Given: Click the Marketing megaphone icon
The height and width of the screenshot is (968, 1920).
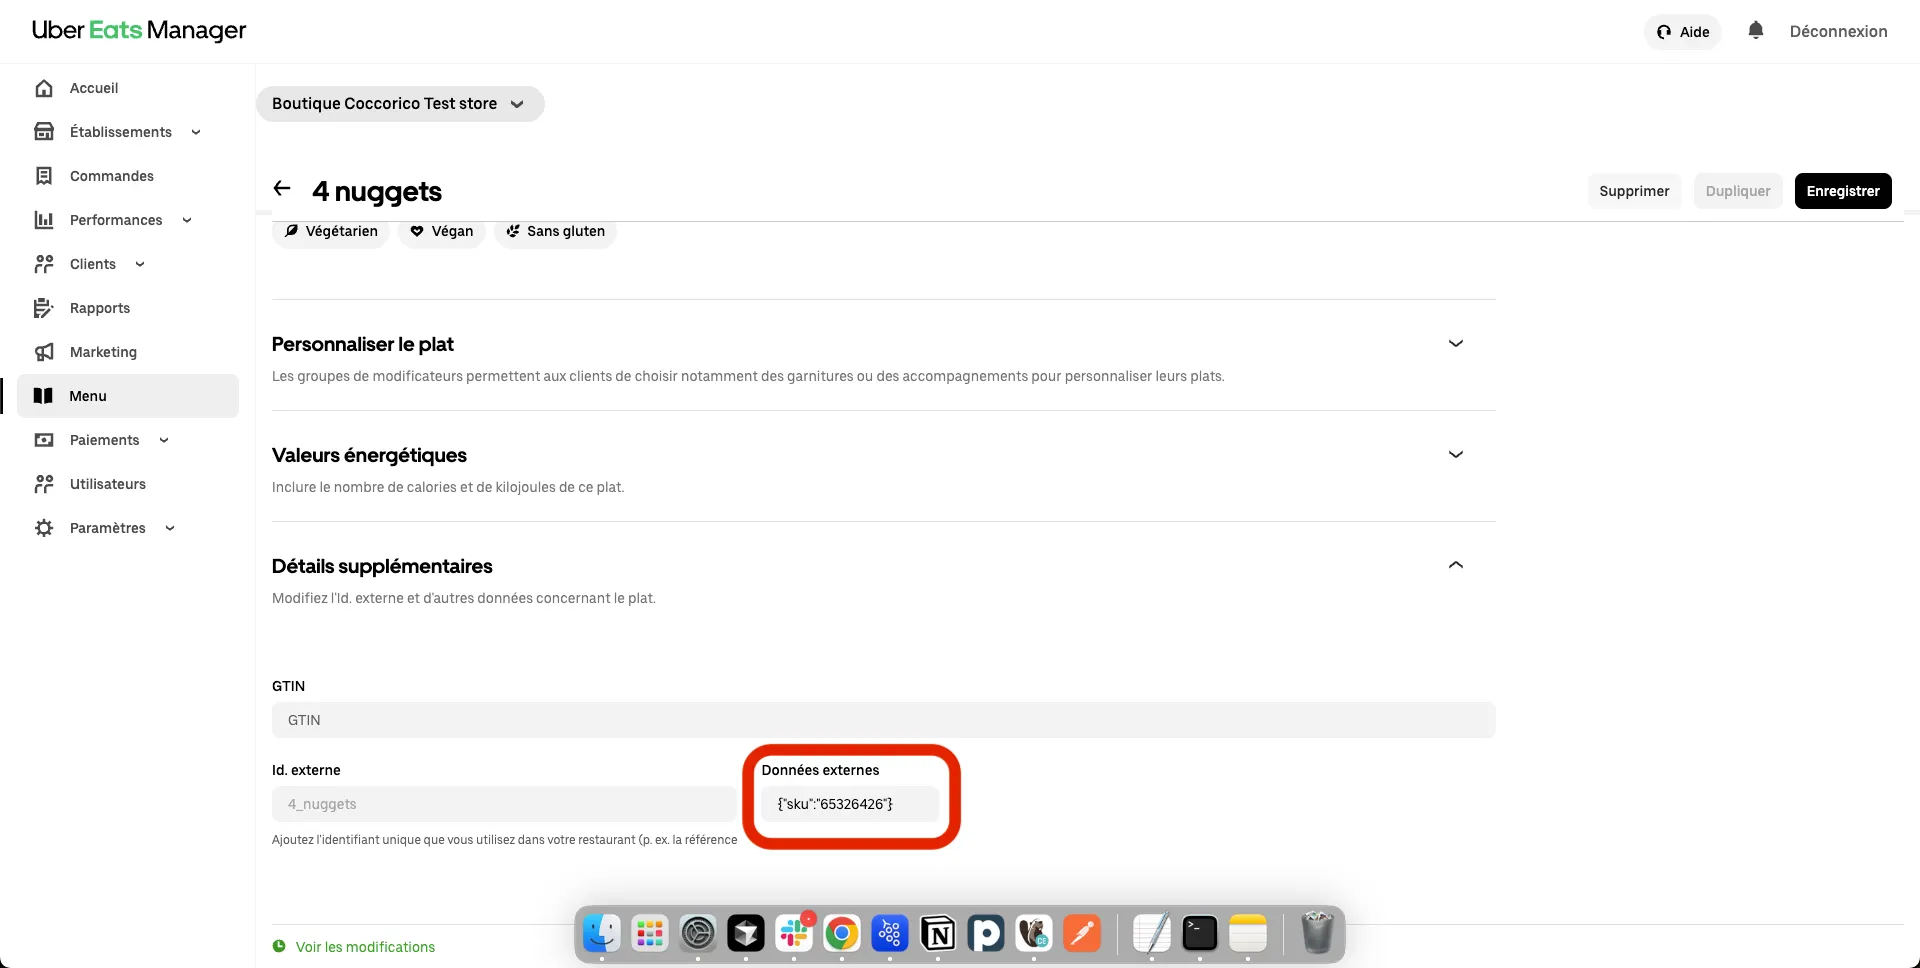Looking at the screenshot, I should point(44,352).
